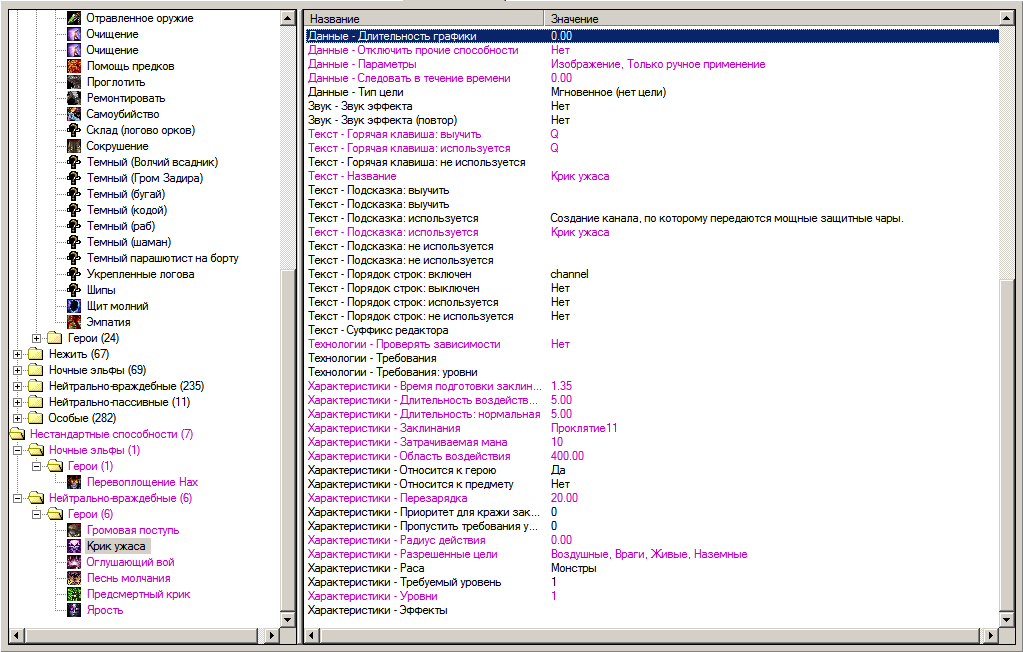Click the ability tree's vertical scrollbar down arrow
Image resolution: width=1023 pixels, height=652 pixels.
click(x=289, y=621)
